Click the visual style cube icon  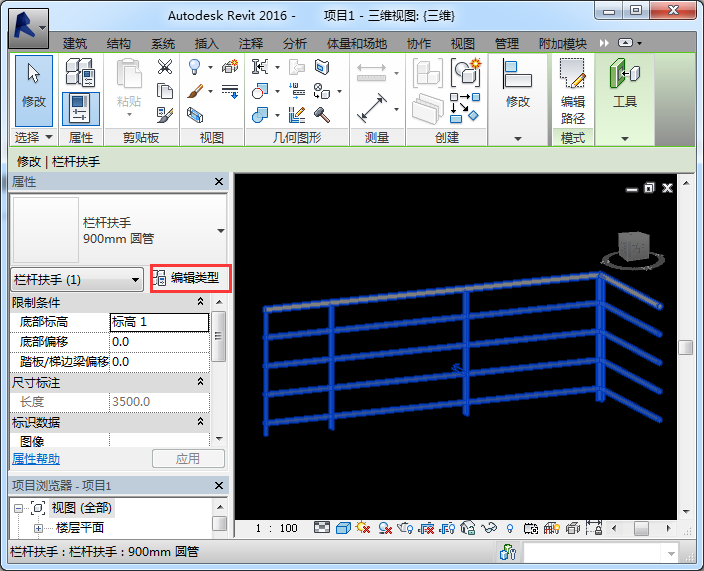343,528
